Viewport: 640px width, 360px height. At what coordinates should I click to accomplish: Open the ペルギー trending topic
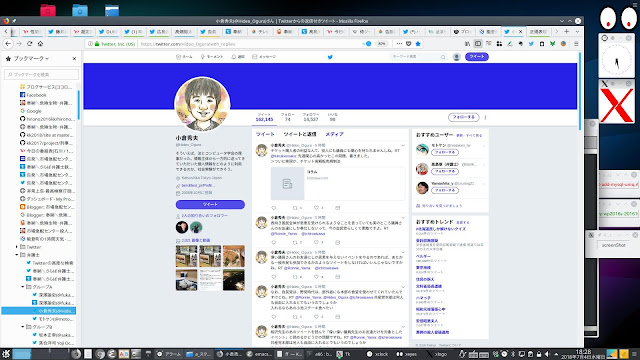coord(423,256)
